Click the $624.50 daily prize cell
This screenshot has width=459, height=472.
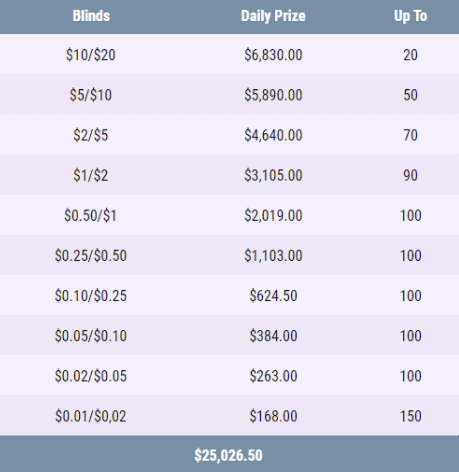click(273, 296)
